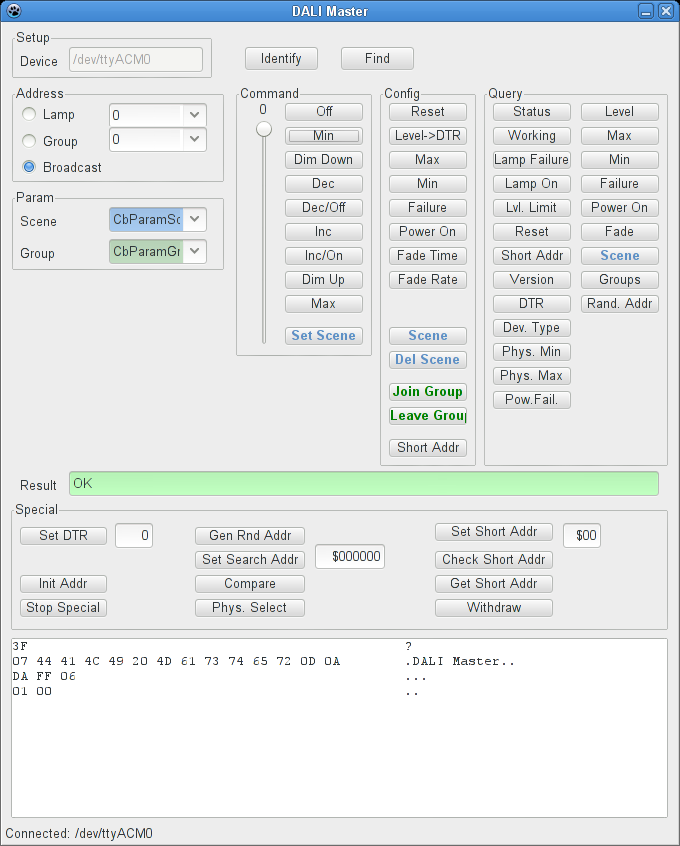The image size is (680, 846).
Task: Click the Dec command button
Action: [x=324, y=183]
